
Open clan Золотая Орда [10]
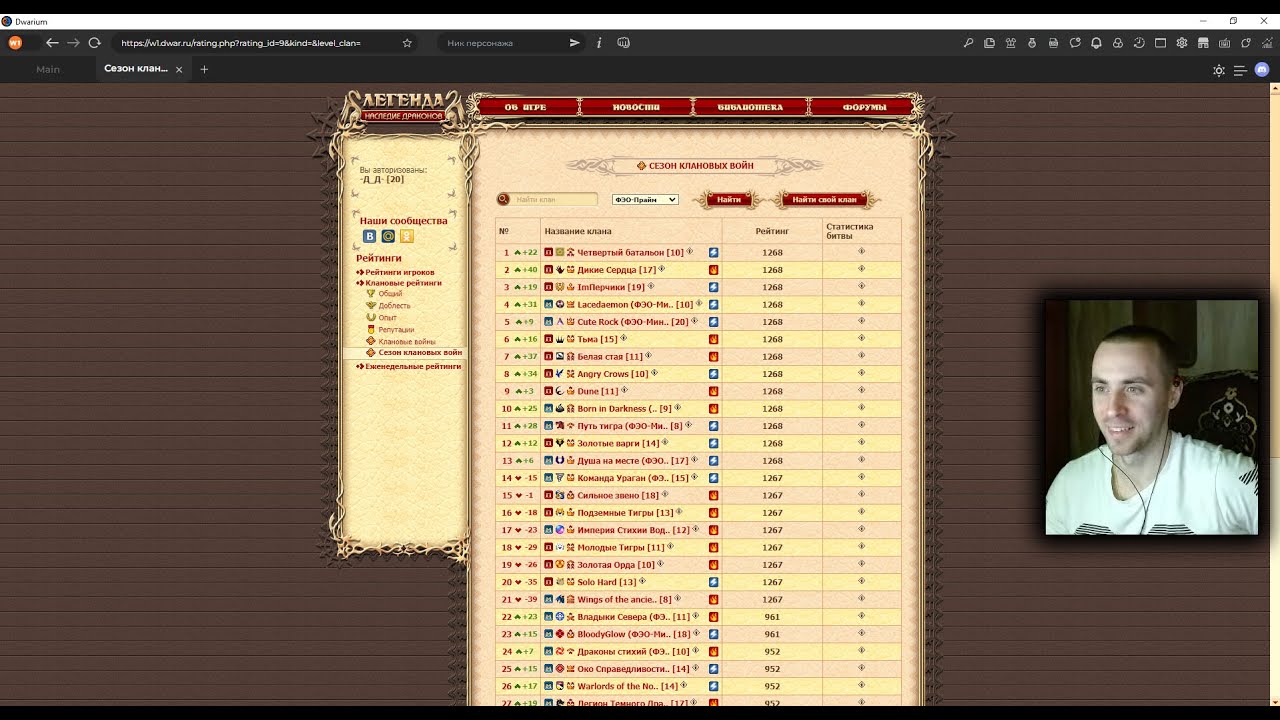[x=616, y=564]
